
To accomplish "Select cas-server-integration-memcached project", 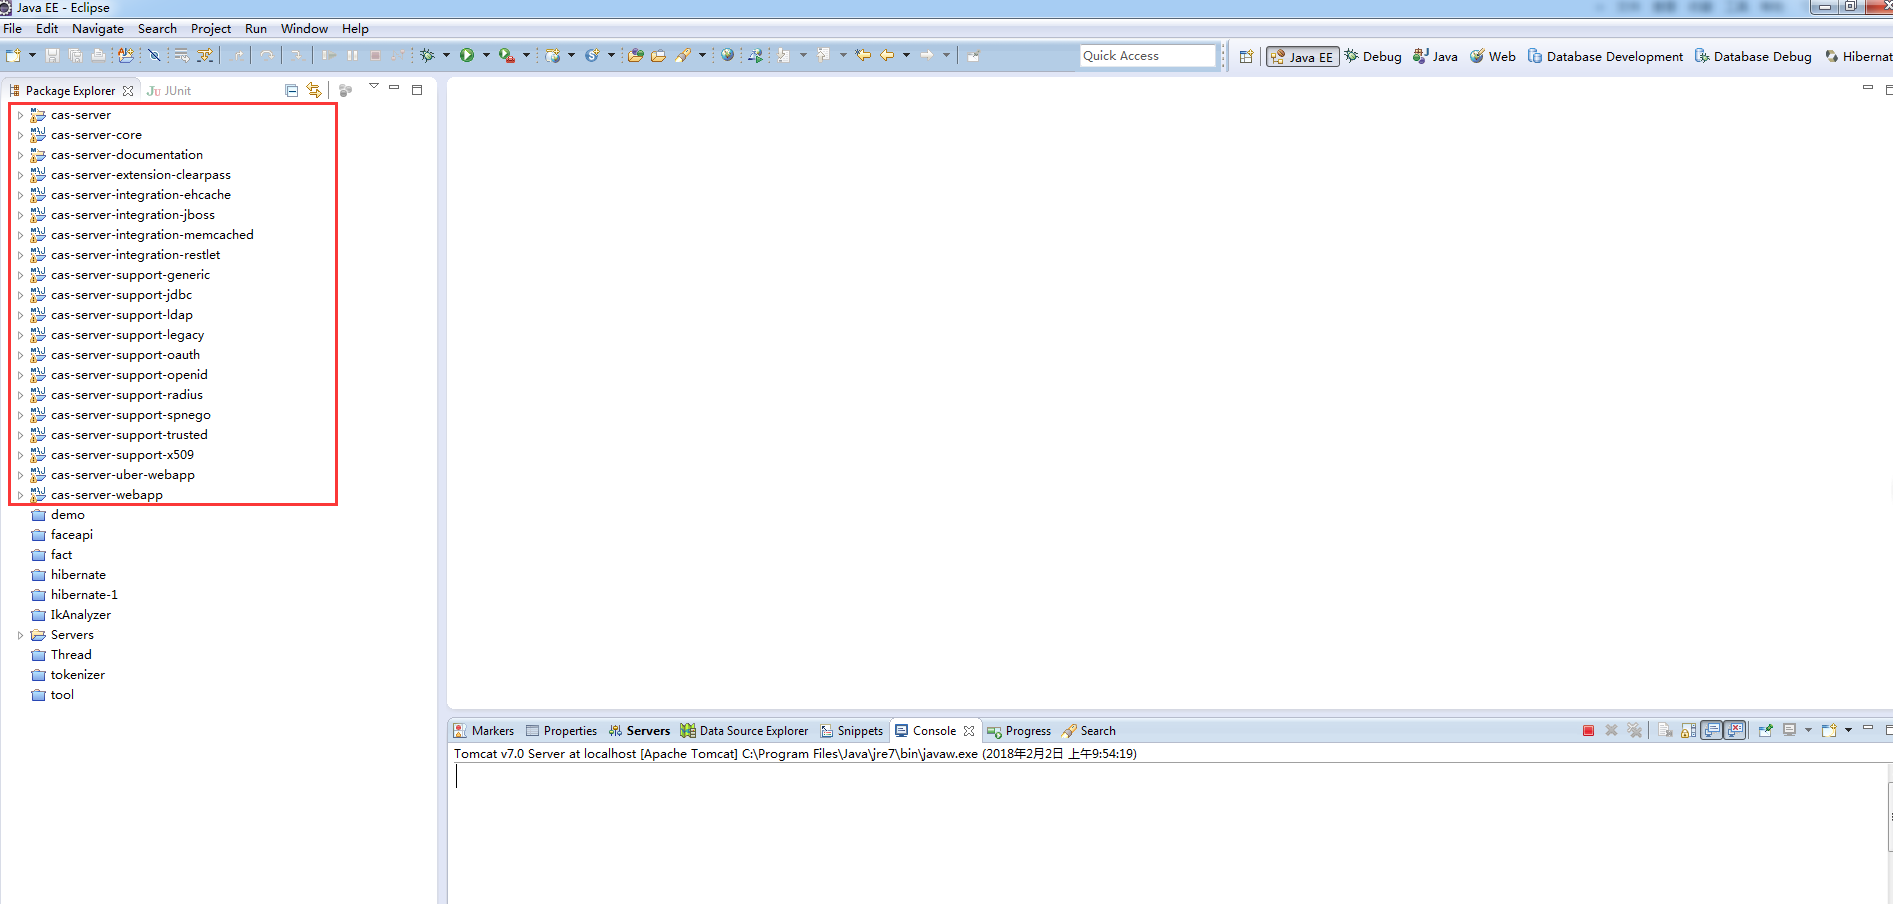I will pyautogui.click(x=152, y=235).
